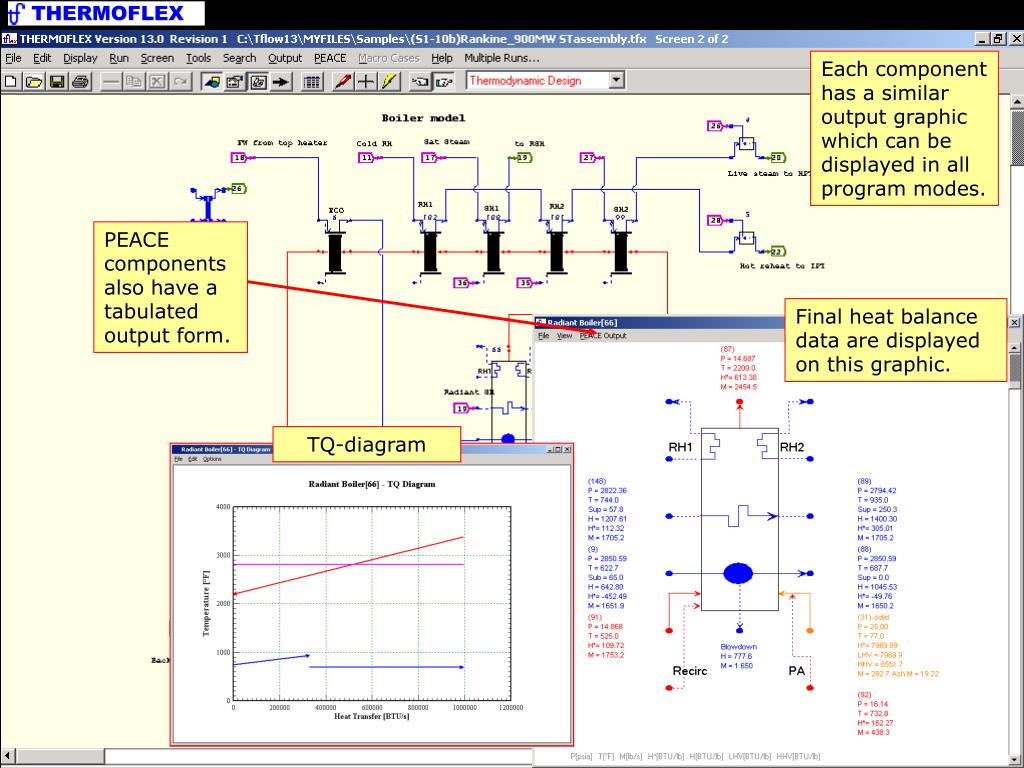Select stream node 17 Sat Steam

[x=430, y=158]
